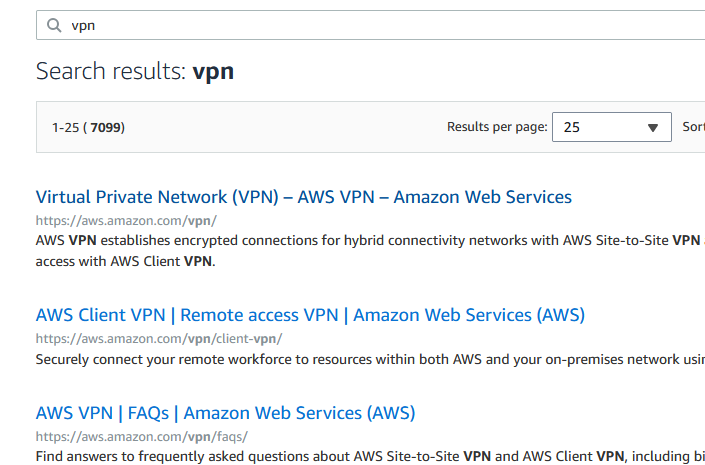Click the partially visible Sort label
Viewport: 705px width, 465px height.
coord(694,127)
